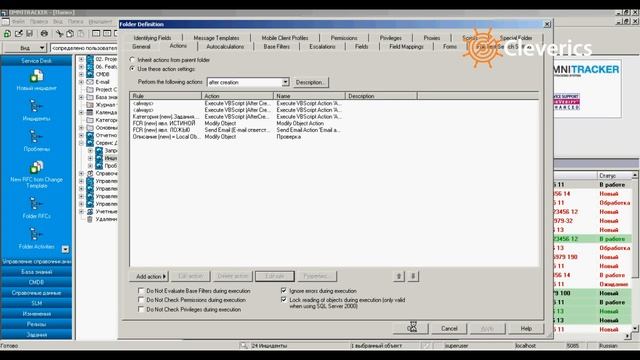Viewport: 640px width, 360px height.
Task: Switch to the Permissions tab
Action: point(344,38)
